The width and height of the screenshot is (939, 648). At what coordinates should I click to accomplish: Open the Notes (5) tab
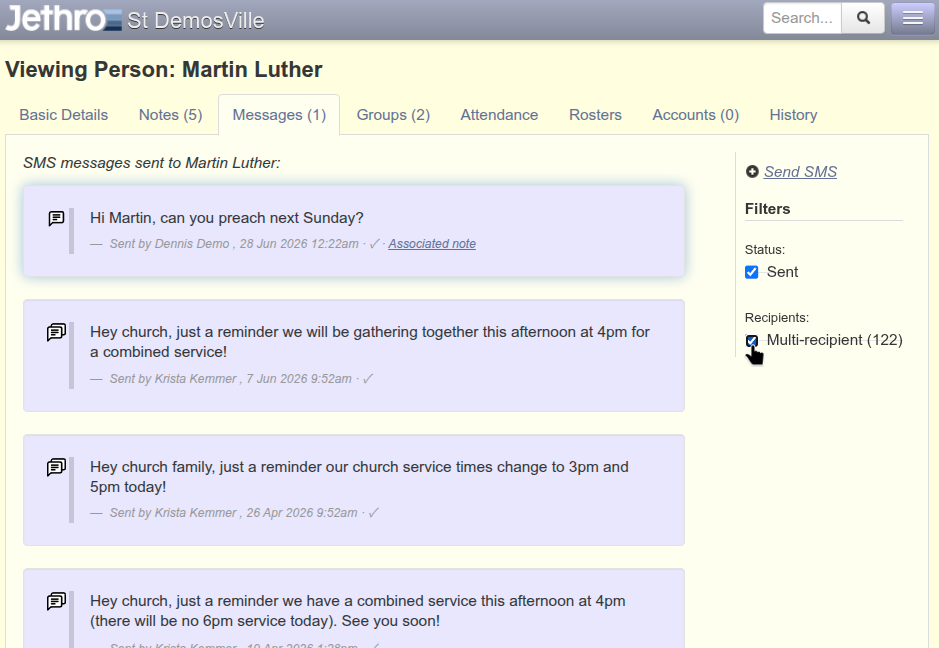tap(171, 115)
